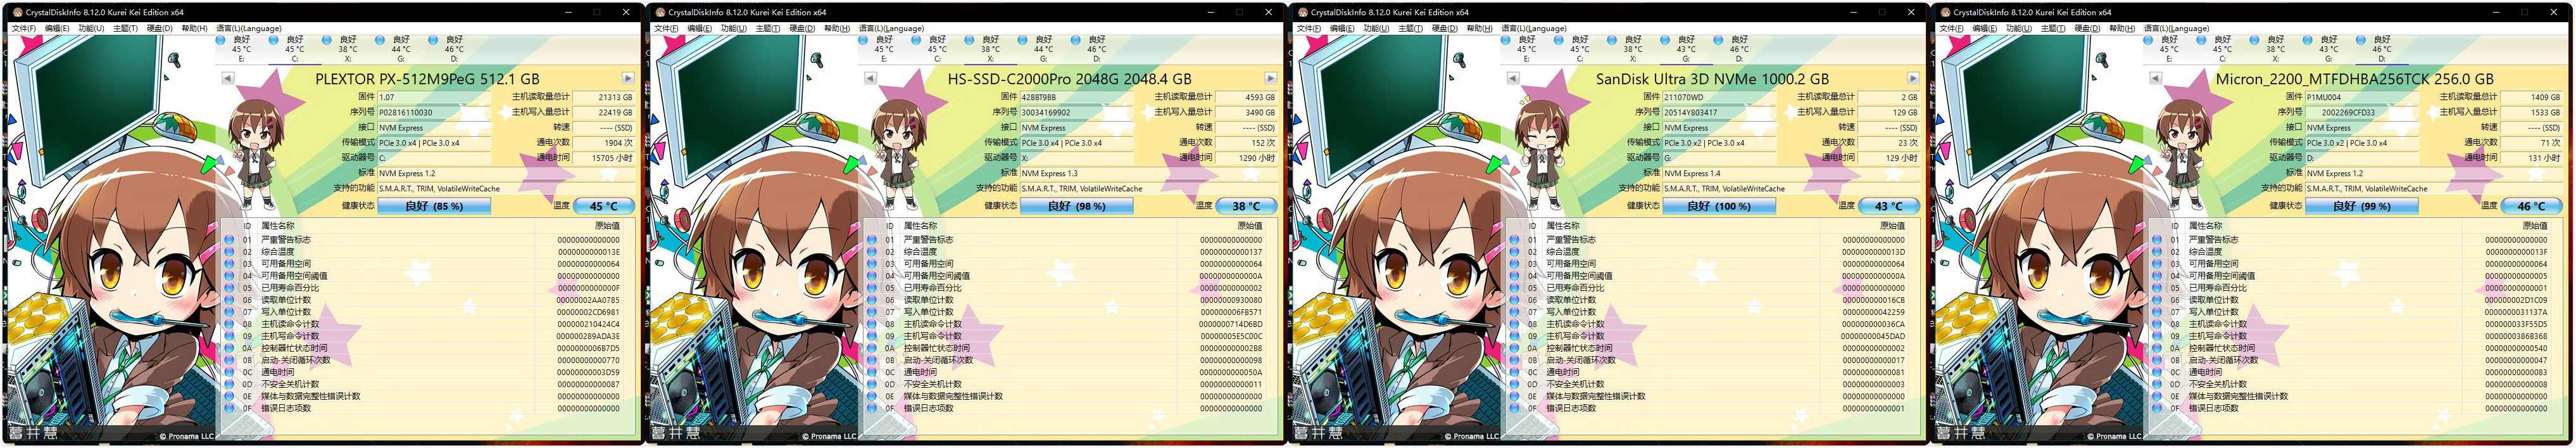Click status icon for row 0B 启动-关闭循环次数 in PLEXTOR window
The image size is (2576, 448).
[229, 360]
